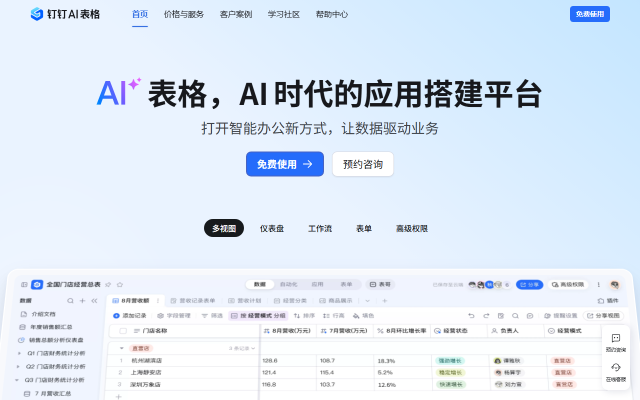The height and width of the screenshot is (400, 640).
Task: Pin the 全国门店经营总表 document
Action: 108,284
